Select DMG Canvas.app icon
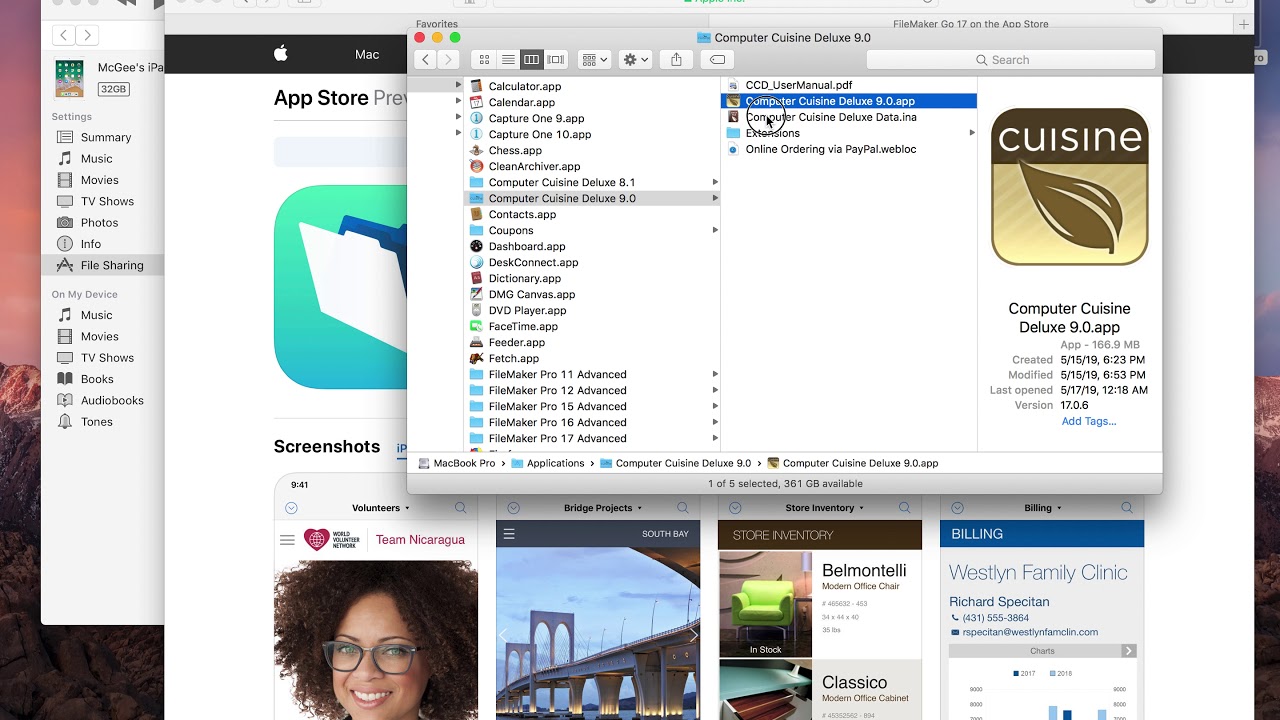 [477, 294]
